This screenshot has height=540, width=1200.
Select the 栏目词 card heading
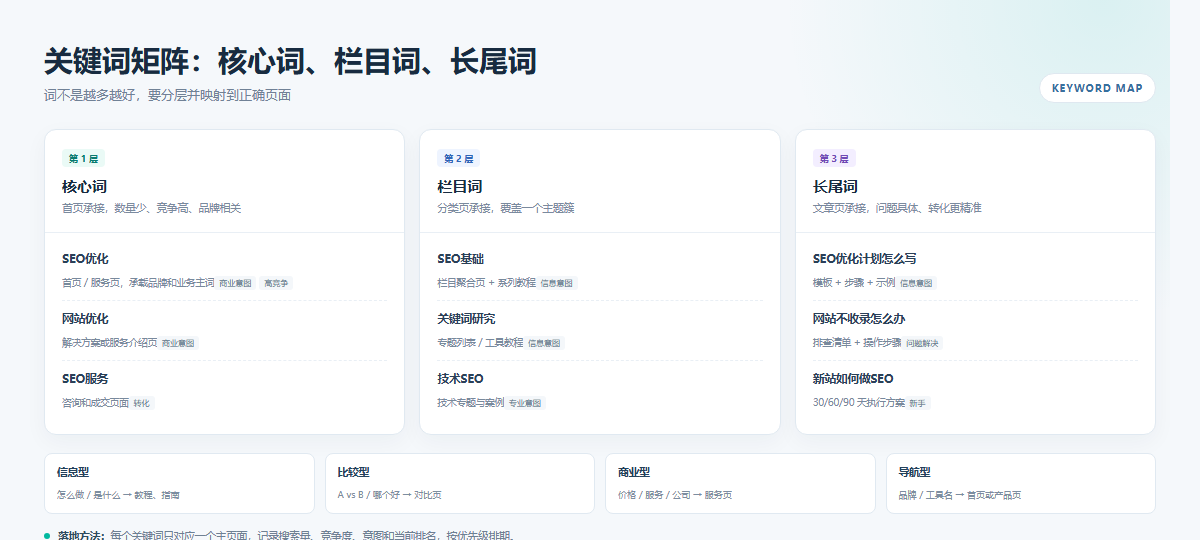click(x=460, y=187)
